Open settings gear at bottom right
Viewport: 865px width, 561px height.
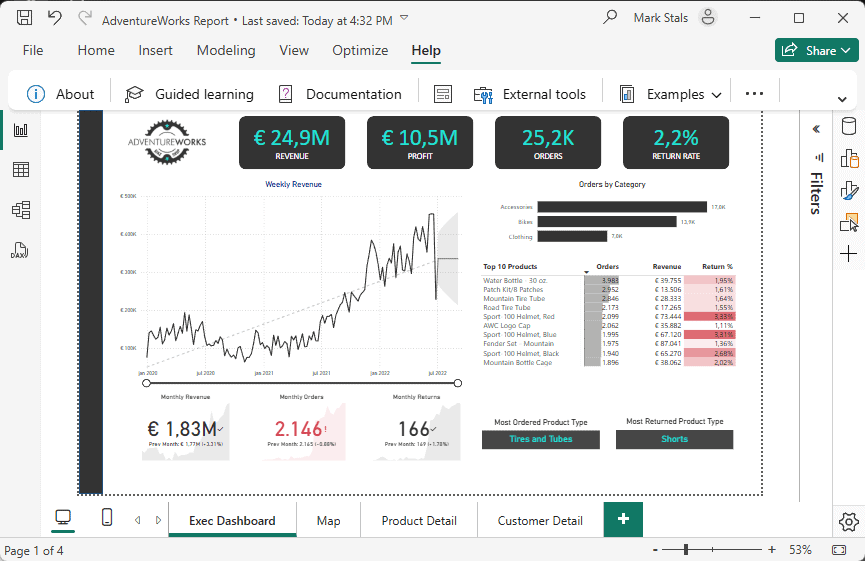click(x=849, y=521)
